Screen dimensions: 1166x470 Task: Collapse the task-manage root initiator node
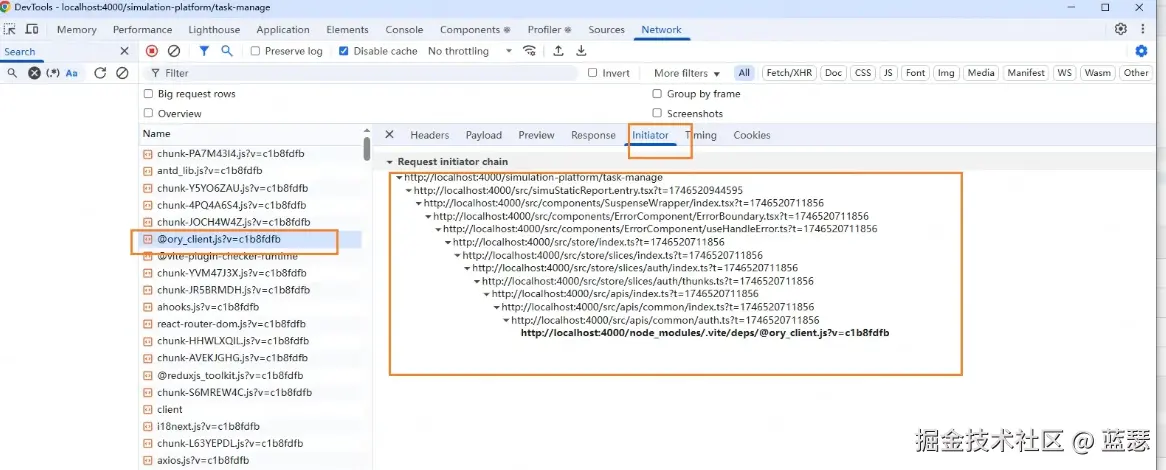[x=399, y=178]
